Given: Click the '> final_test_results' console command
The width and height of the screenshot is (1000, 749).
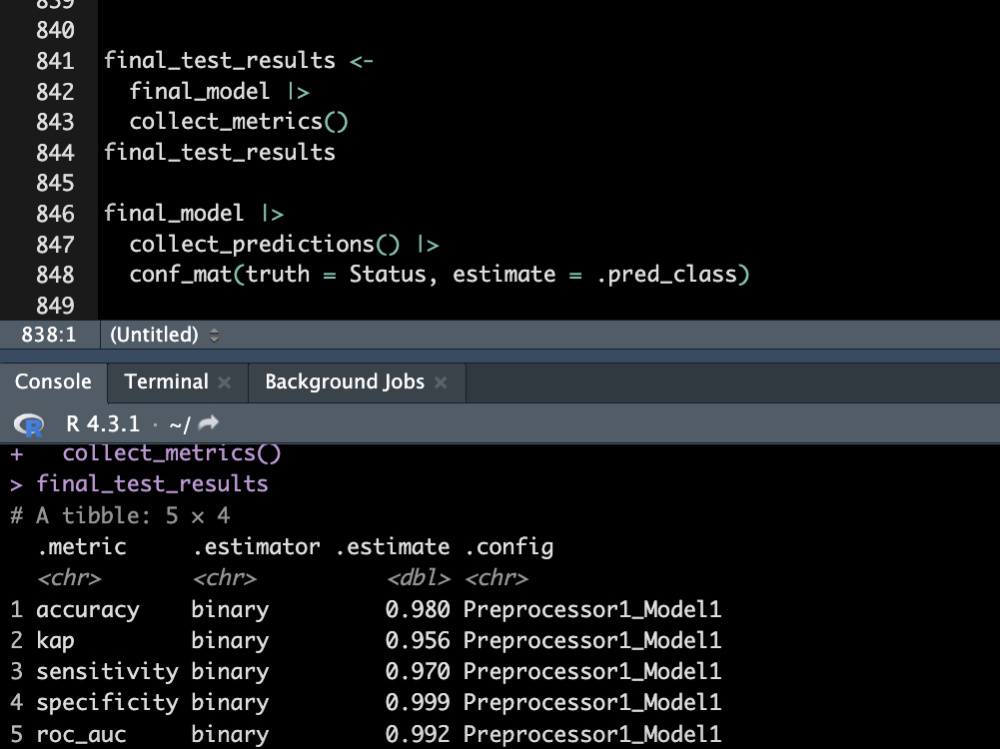Looking at the screenshot, I should [x=139, y=484].
